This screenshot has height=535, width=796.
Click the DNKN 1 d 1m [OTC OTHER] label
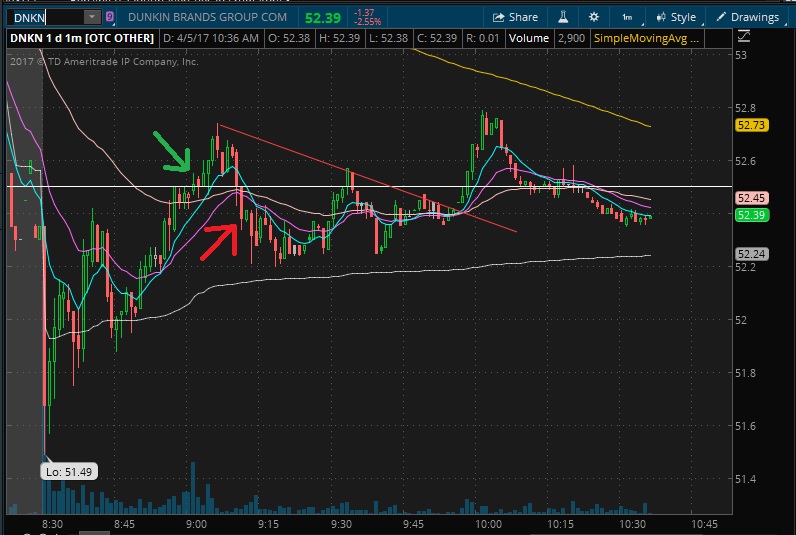82,38
